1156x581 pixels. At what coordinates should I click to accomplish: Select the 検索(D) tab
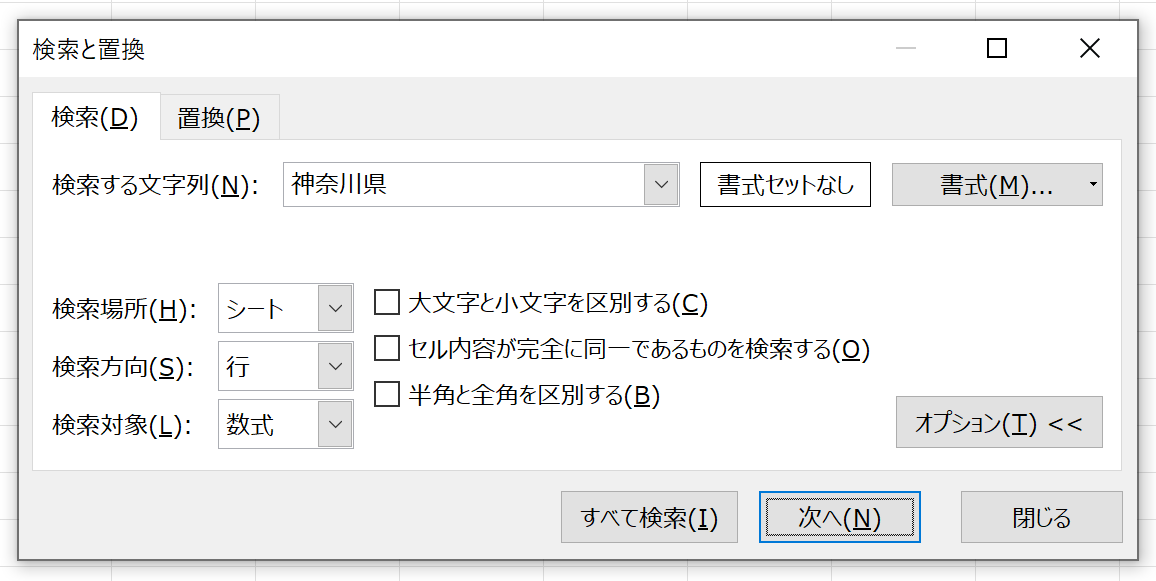tap(96, 117)
